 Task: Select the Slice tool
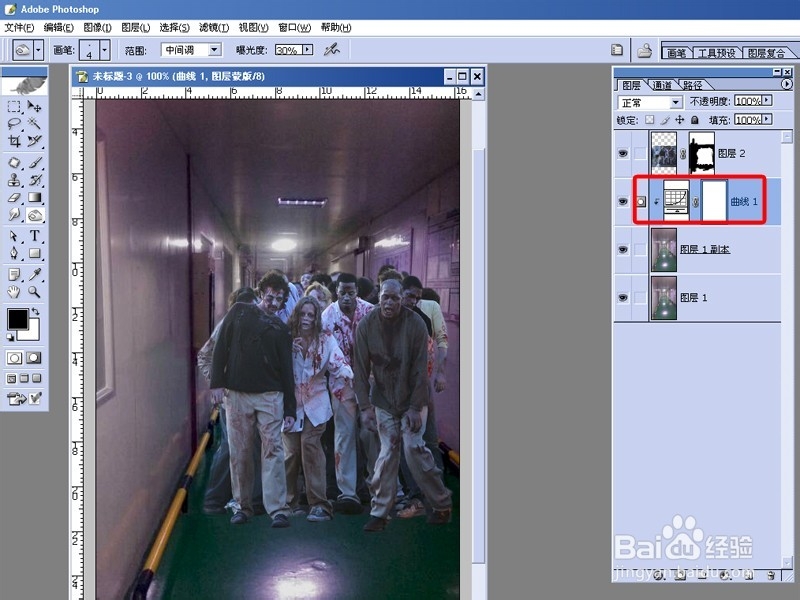coord(34,141)
